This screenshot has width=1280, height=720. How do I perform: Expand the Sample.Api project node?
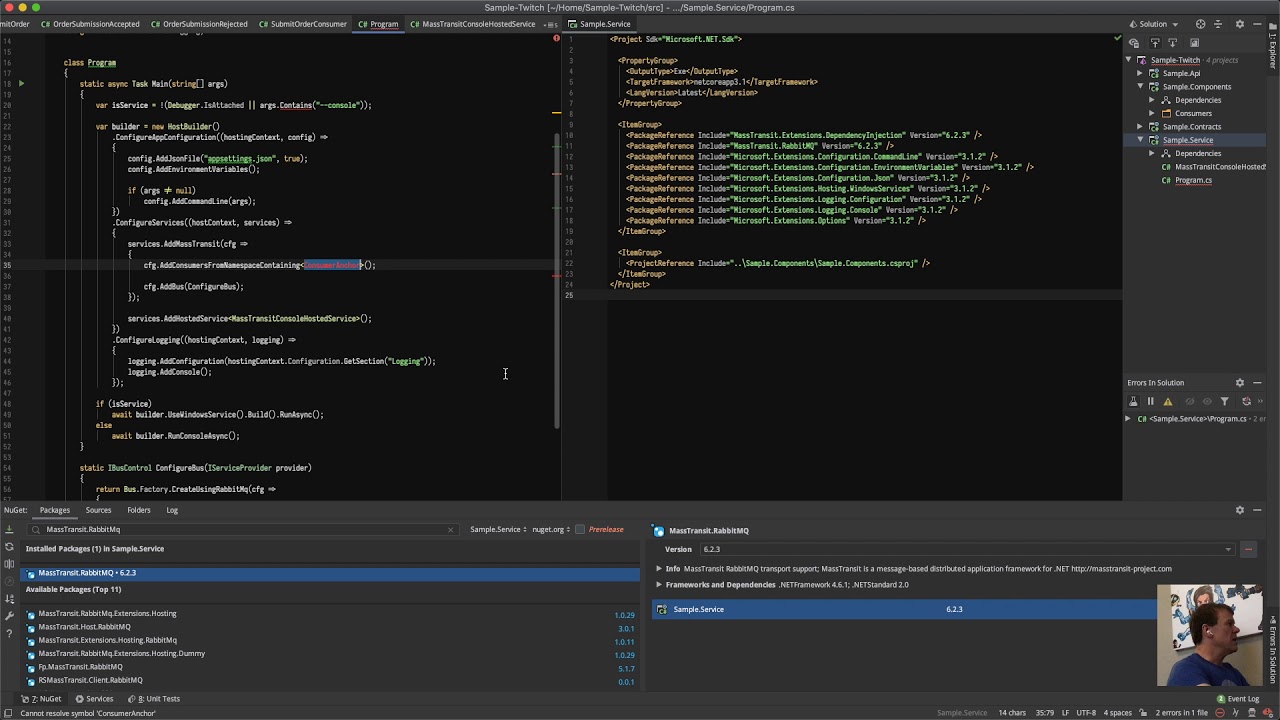[x=1140, y=73]
